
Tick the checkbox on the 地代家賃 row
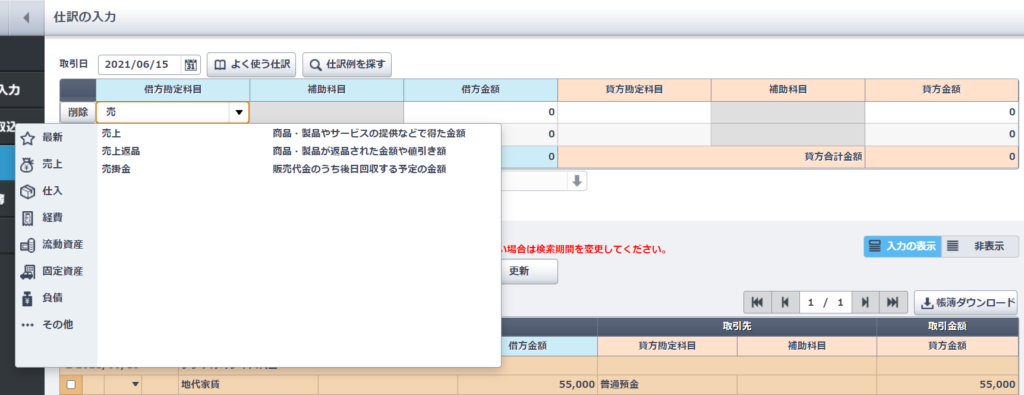(x=71, y=385)
